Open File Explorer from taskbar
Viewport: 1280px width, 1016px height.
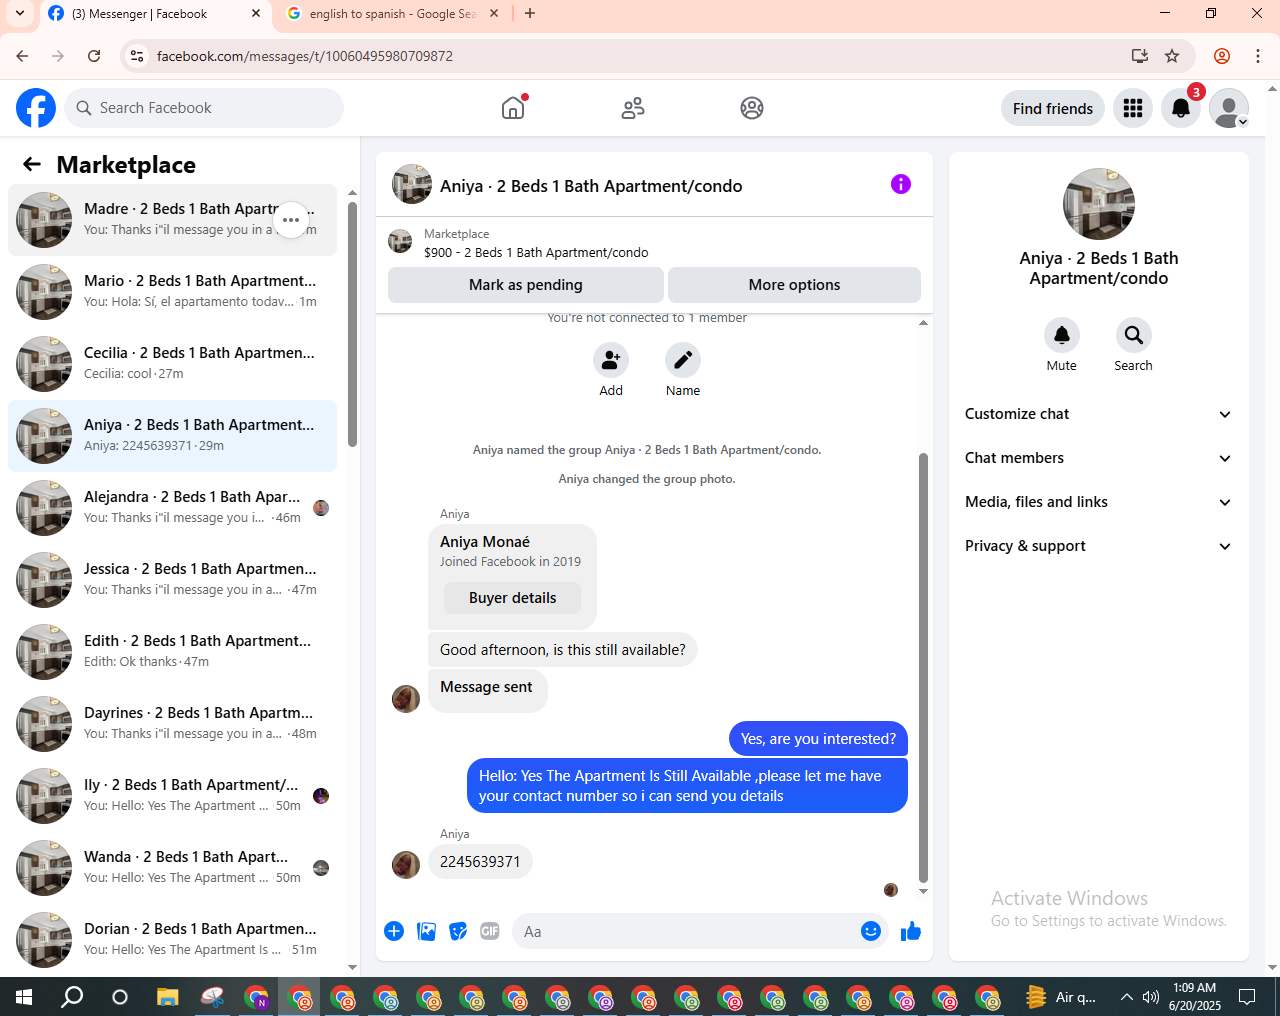click(x=167, y=996)
